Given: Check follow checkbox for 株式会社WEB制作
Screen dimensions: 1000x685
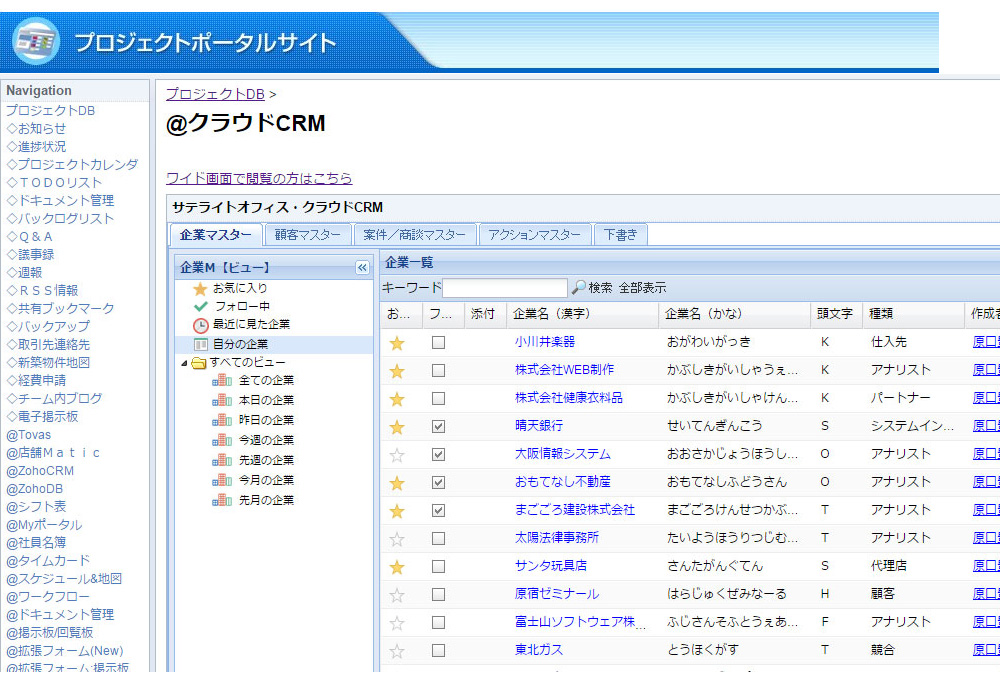Looking at the screenshot, I should pyautogui.click(x=438, y=371).
